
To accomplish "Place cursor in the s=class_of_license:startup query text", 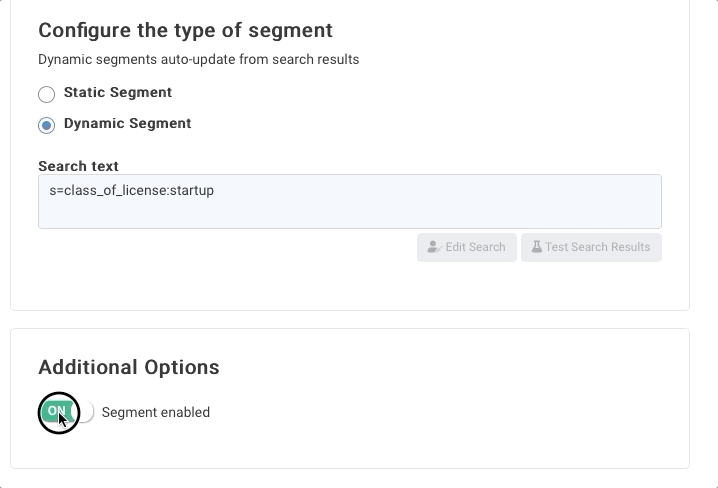I will pyautogui.click(x=131, y=190).
